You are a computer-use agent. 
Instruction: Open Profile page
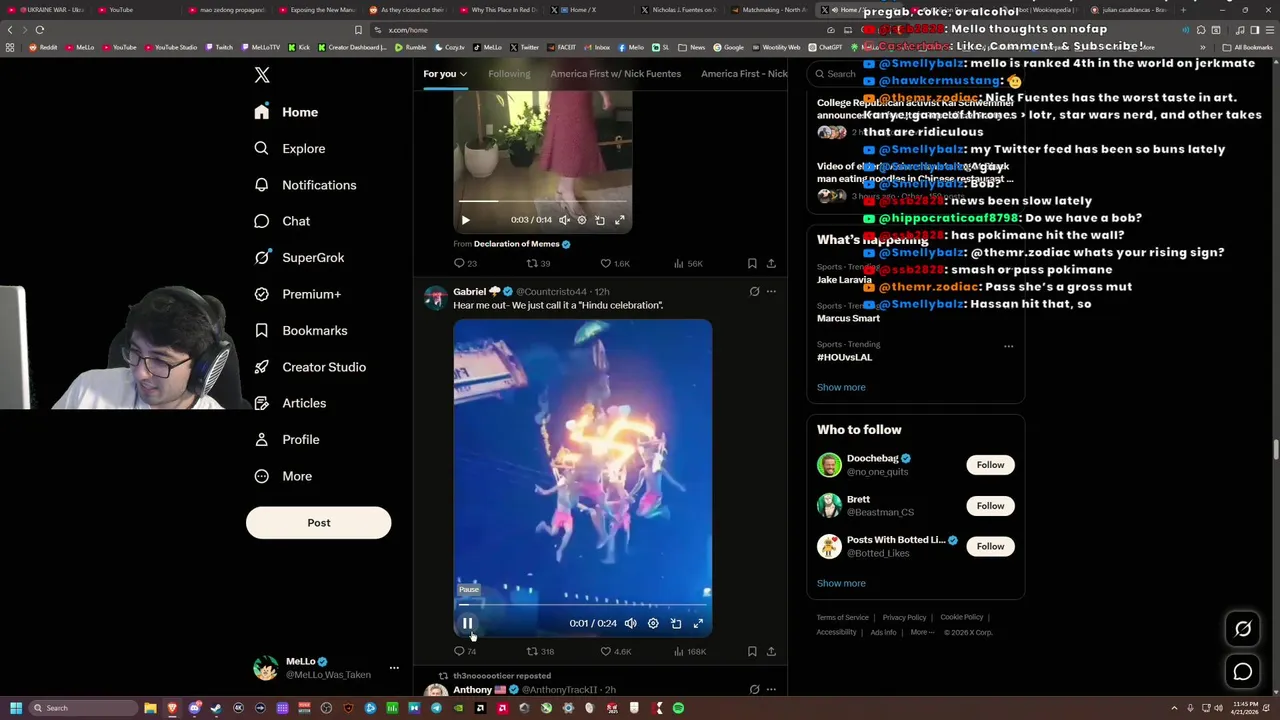pyautogui.click(x=287, y=439)
